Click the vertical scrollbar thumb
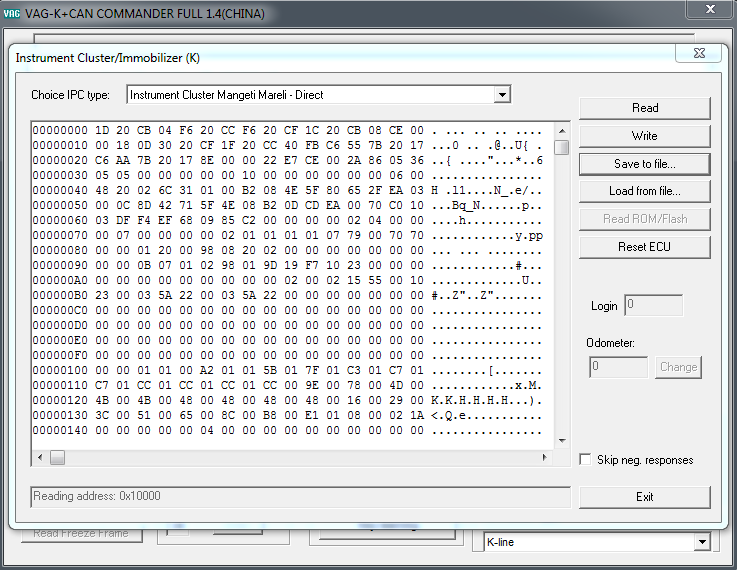This screenshot has height=570, width=737. coord(562,148)
